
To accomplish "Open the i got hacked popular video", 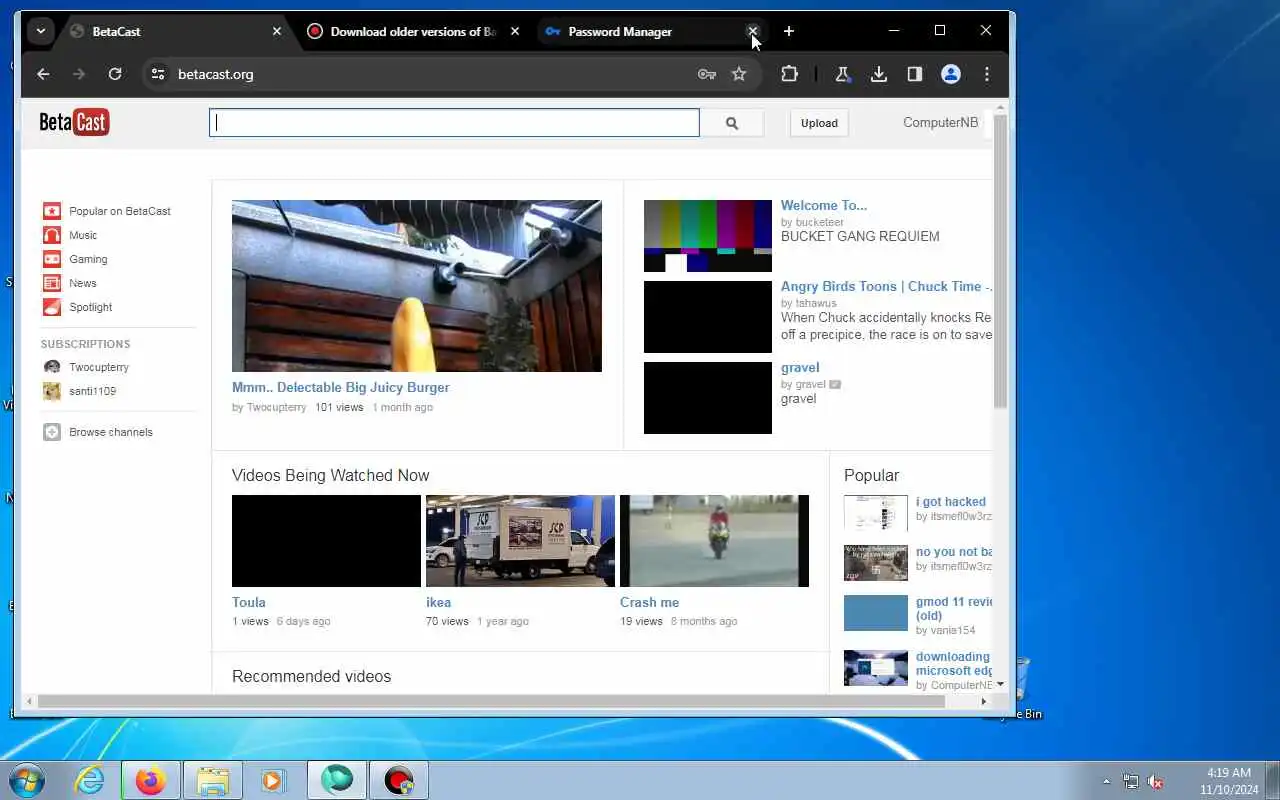I will click(x=951, y=502).
